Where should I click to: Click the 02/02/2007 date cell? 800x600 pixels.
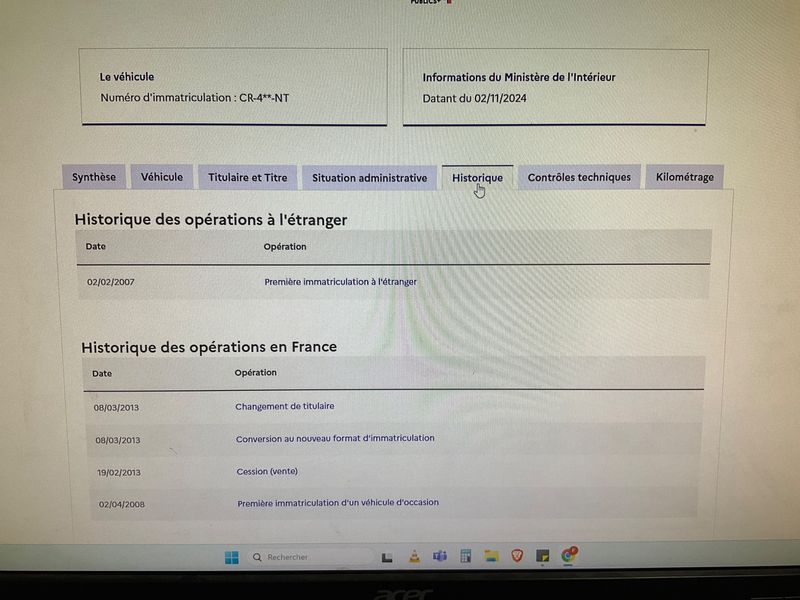111,282
